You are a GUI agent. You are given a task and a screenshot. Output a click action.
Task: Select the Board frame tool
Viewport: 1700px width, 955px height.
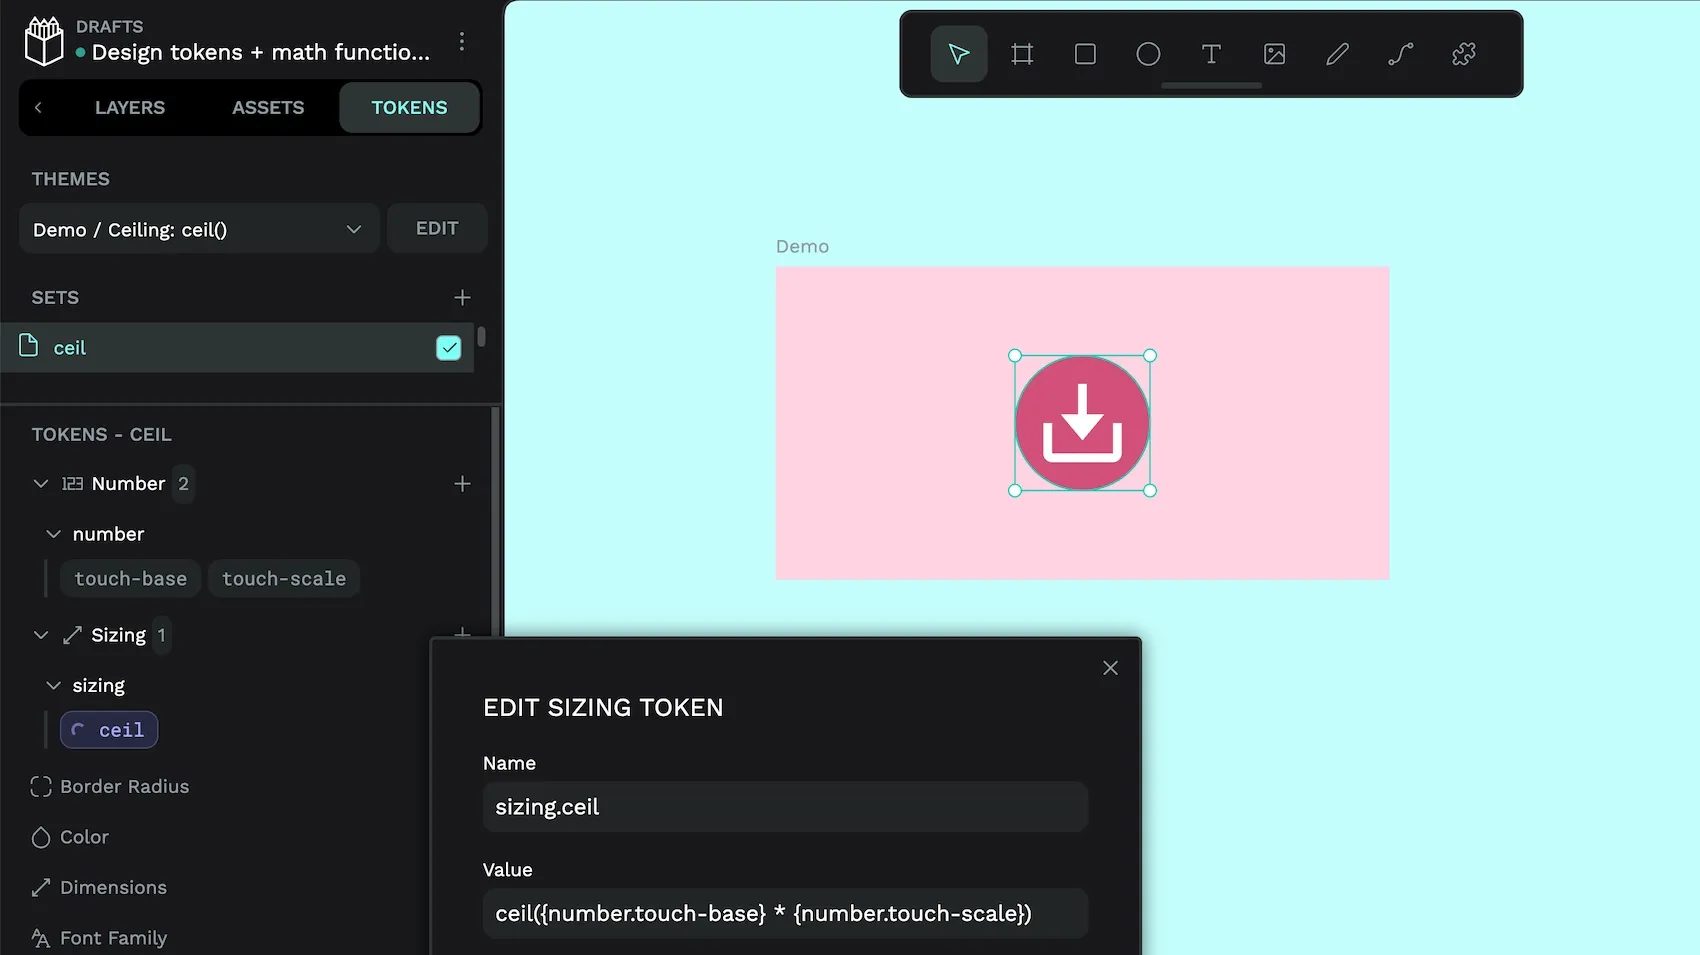(x=1022, y=54)
